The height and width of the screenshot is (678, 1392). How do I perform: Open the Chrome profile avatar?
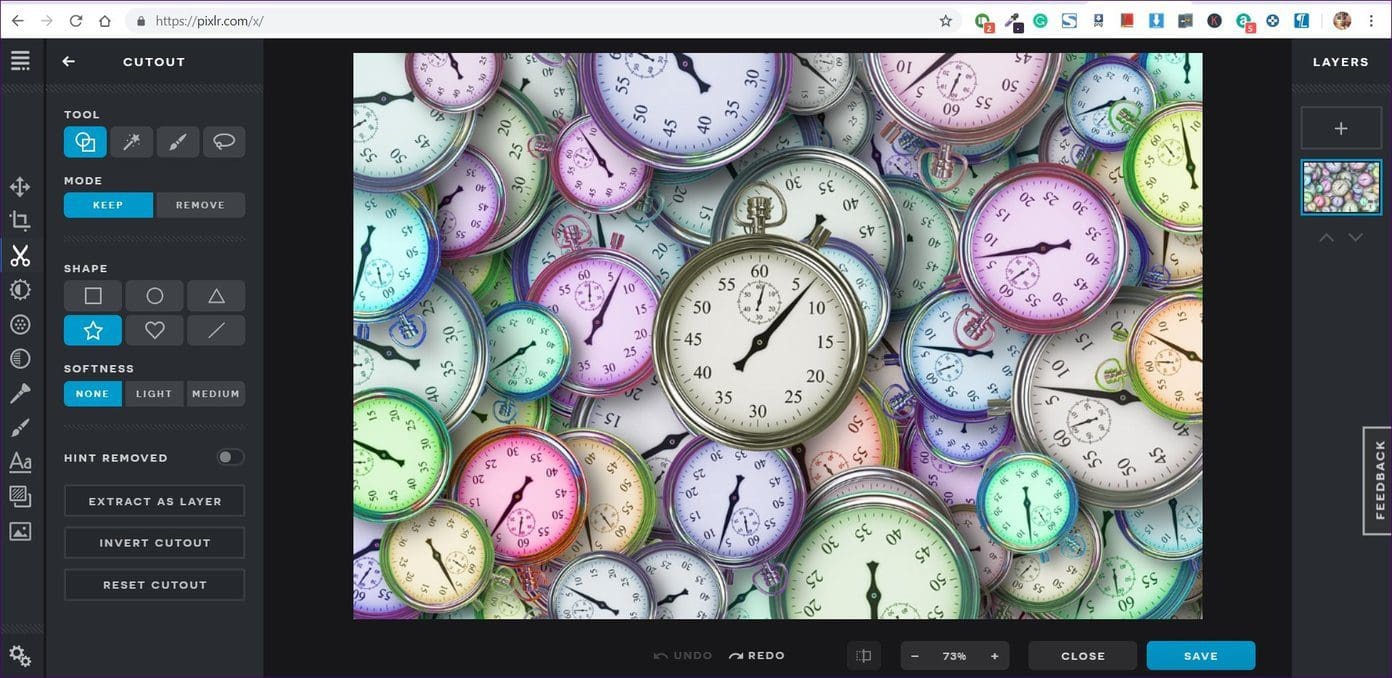(1342, 21)
